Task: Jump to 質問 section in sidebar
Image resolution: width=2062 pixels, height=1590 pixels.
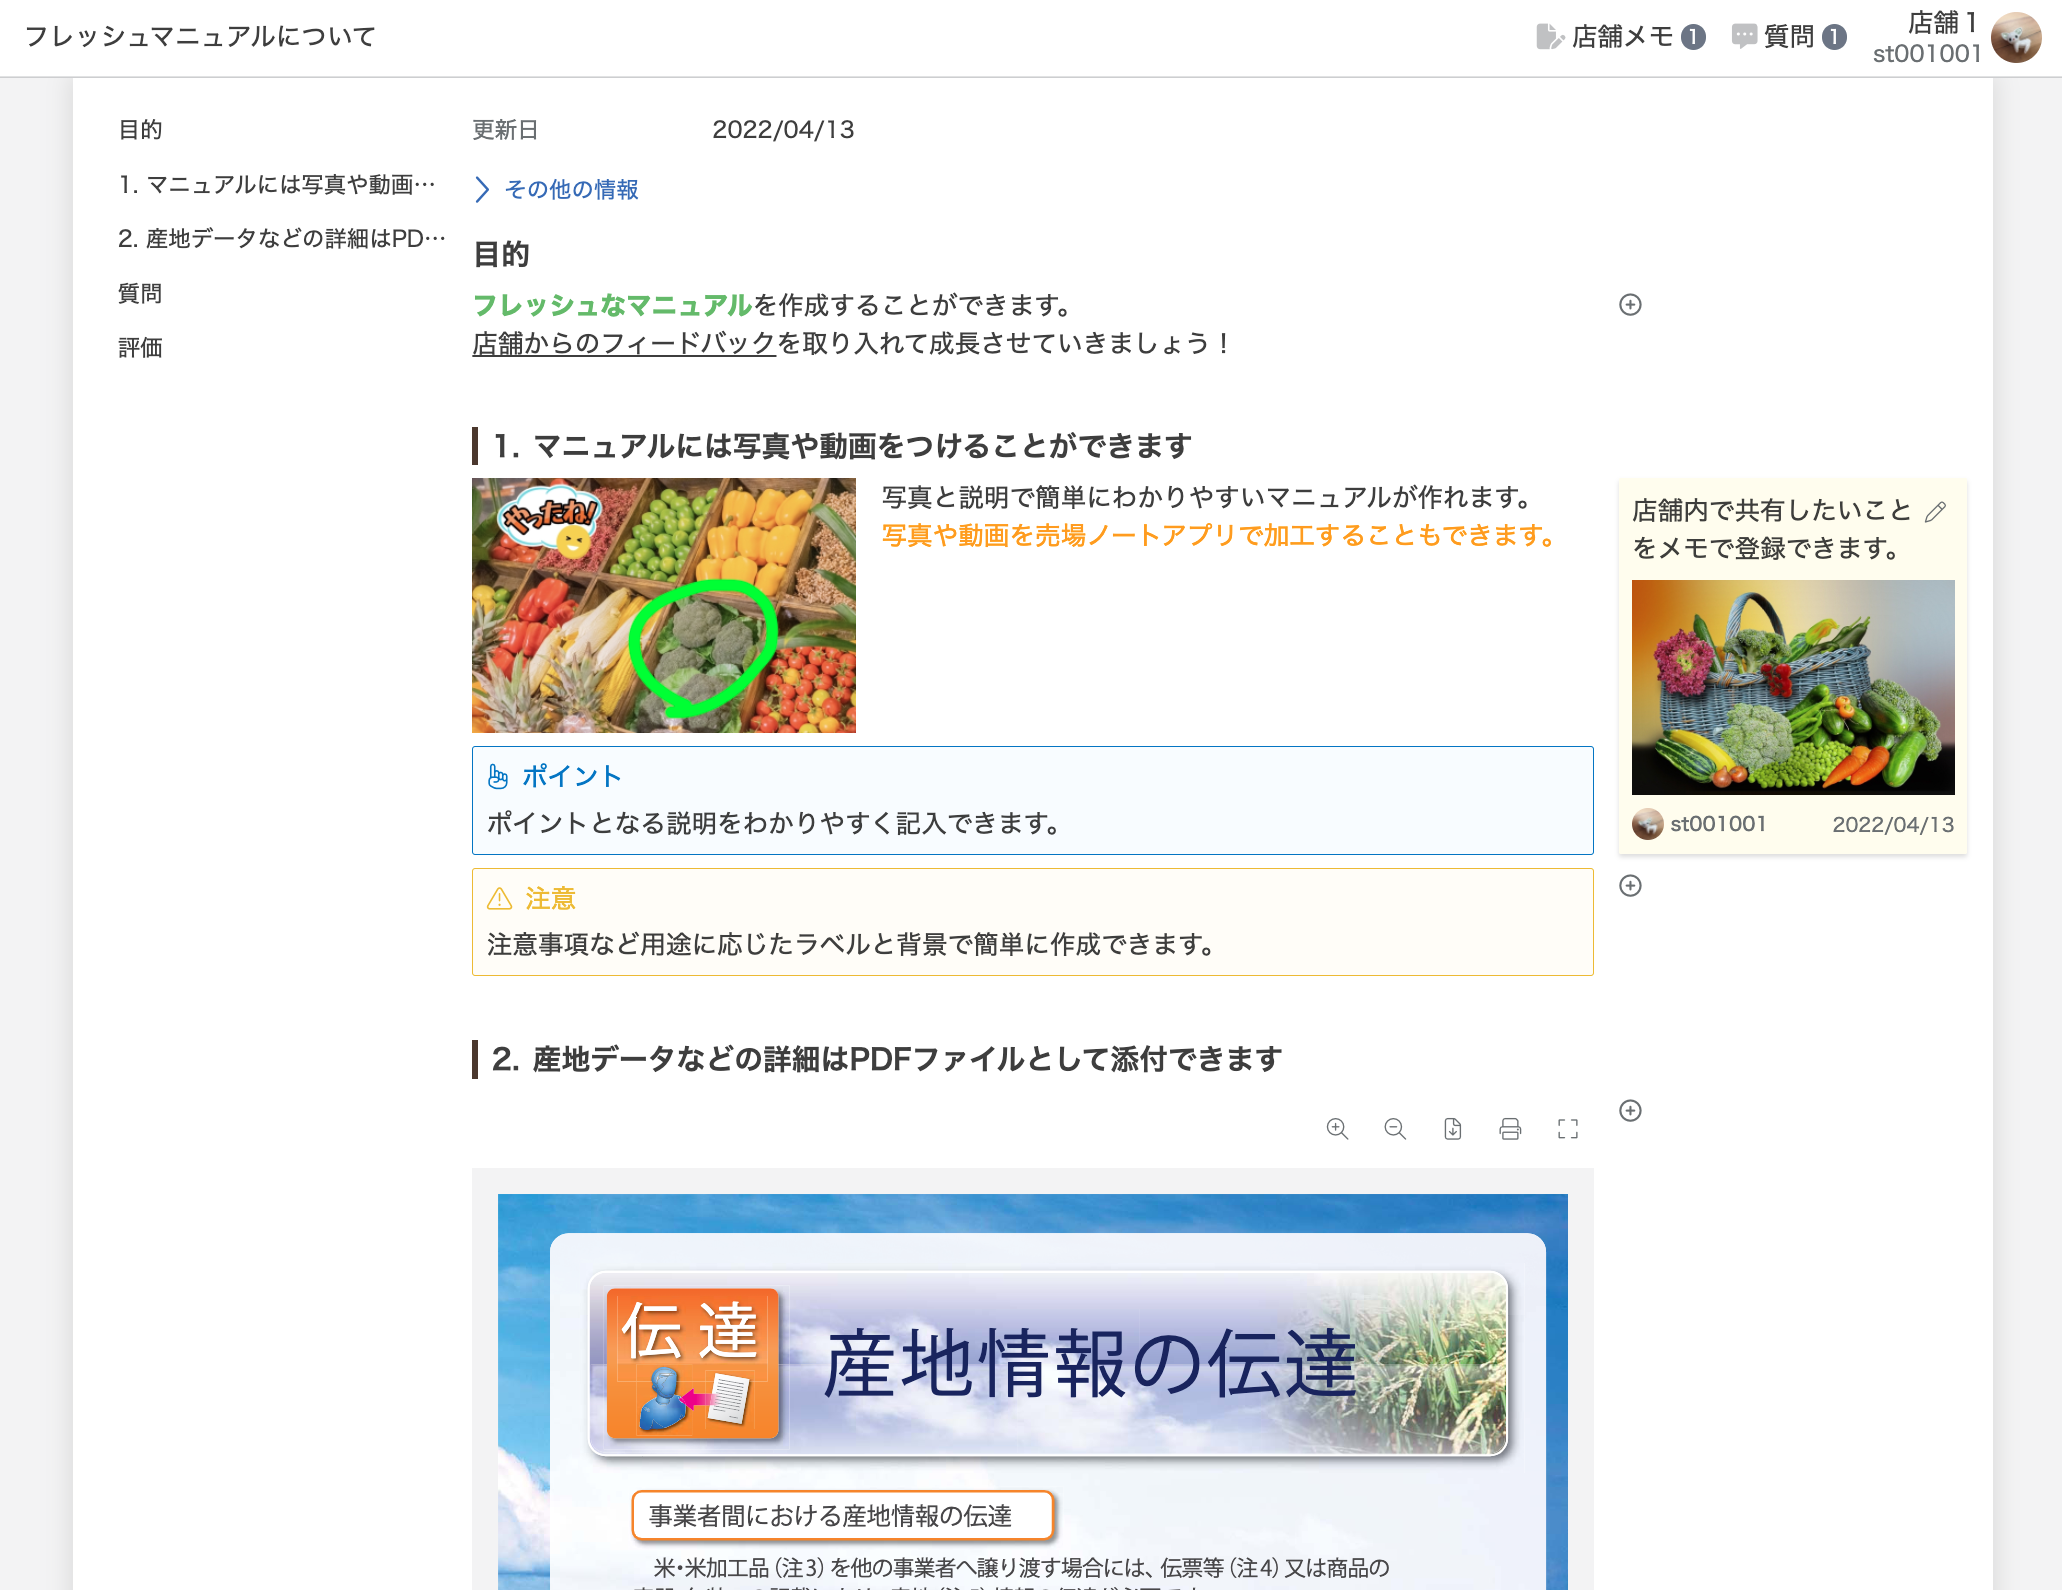Action: coord(140,293)
